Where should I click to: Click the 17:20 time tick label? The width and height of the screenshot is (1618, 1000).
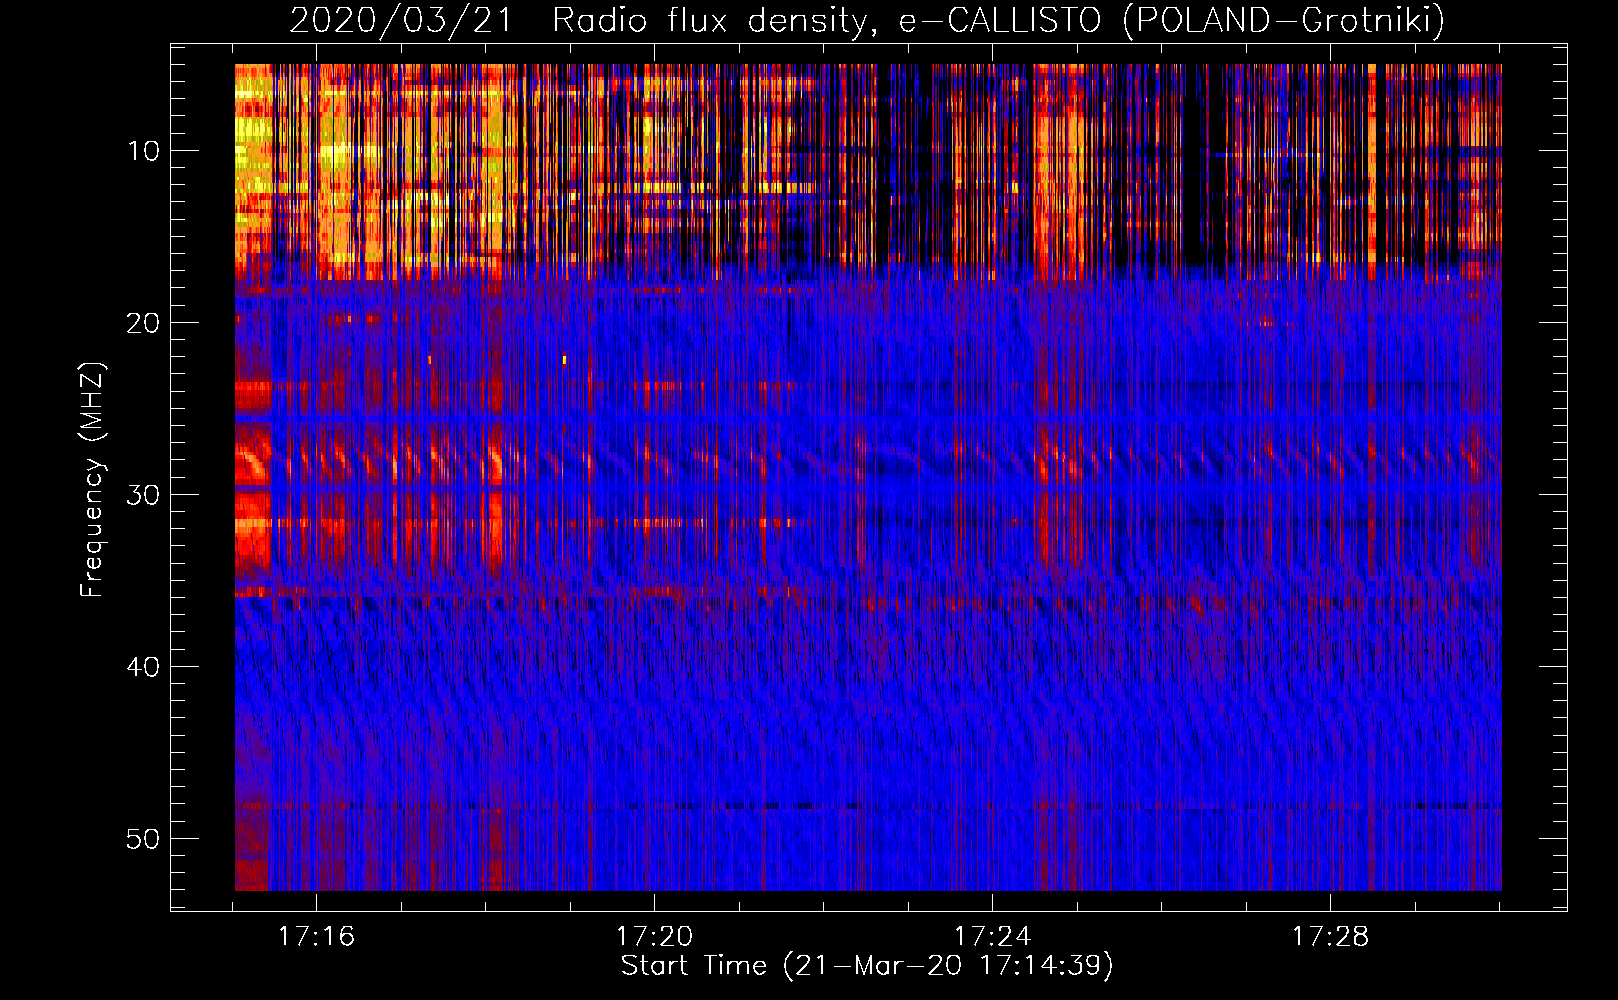[x=654, y=937]
